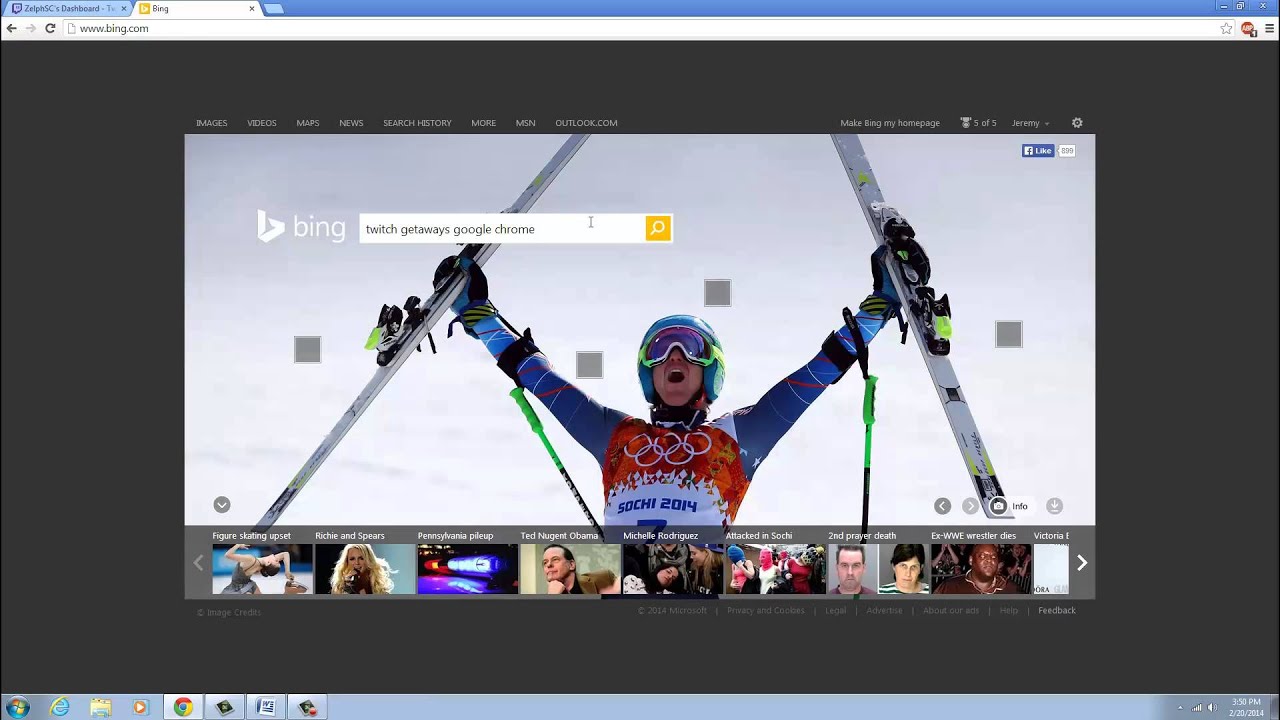Show hidden system tray icons
Image resolution: width=1280 pixels, height=720 pixels.
[x=1180, y=708]
